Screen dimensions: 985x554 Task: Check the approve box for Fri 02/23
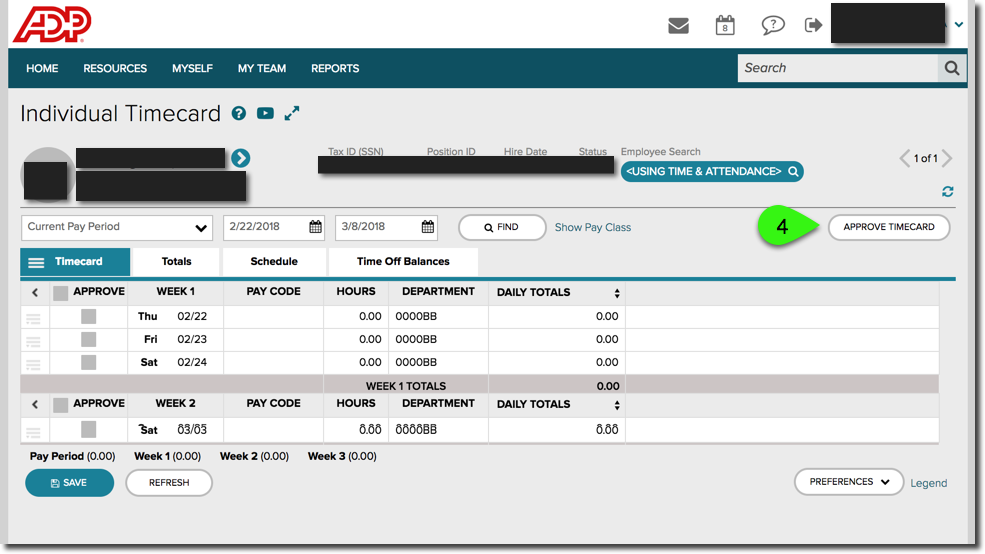pyautogui.click(x=89, y=339)
